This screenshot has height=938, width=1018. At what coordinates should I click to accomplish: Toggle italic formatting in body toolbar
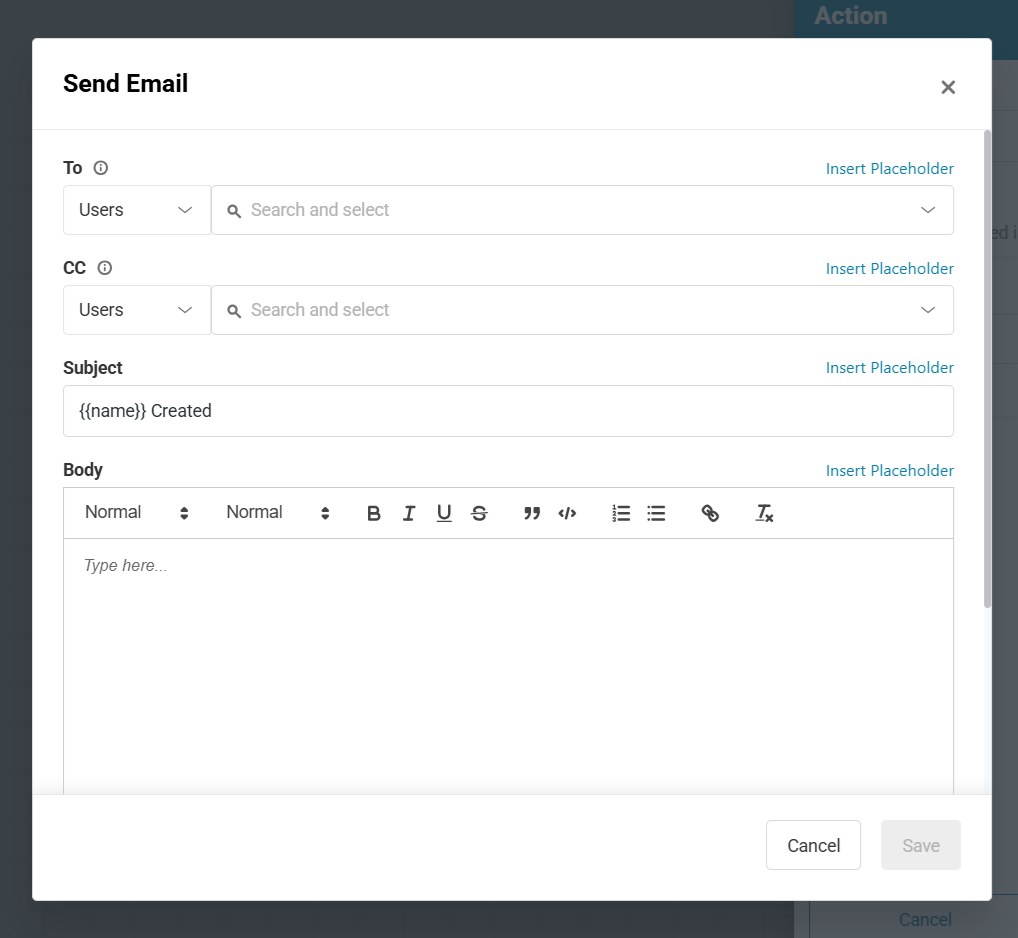click(408, 513)
